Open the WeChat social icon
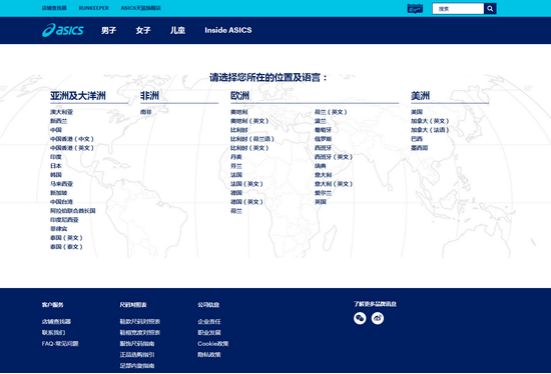Viewport: 551px width, 374px height. (360, 318)
